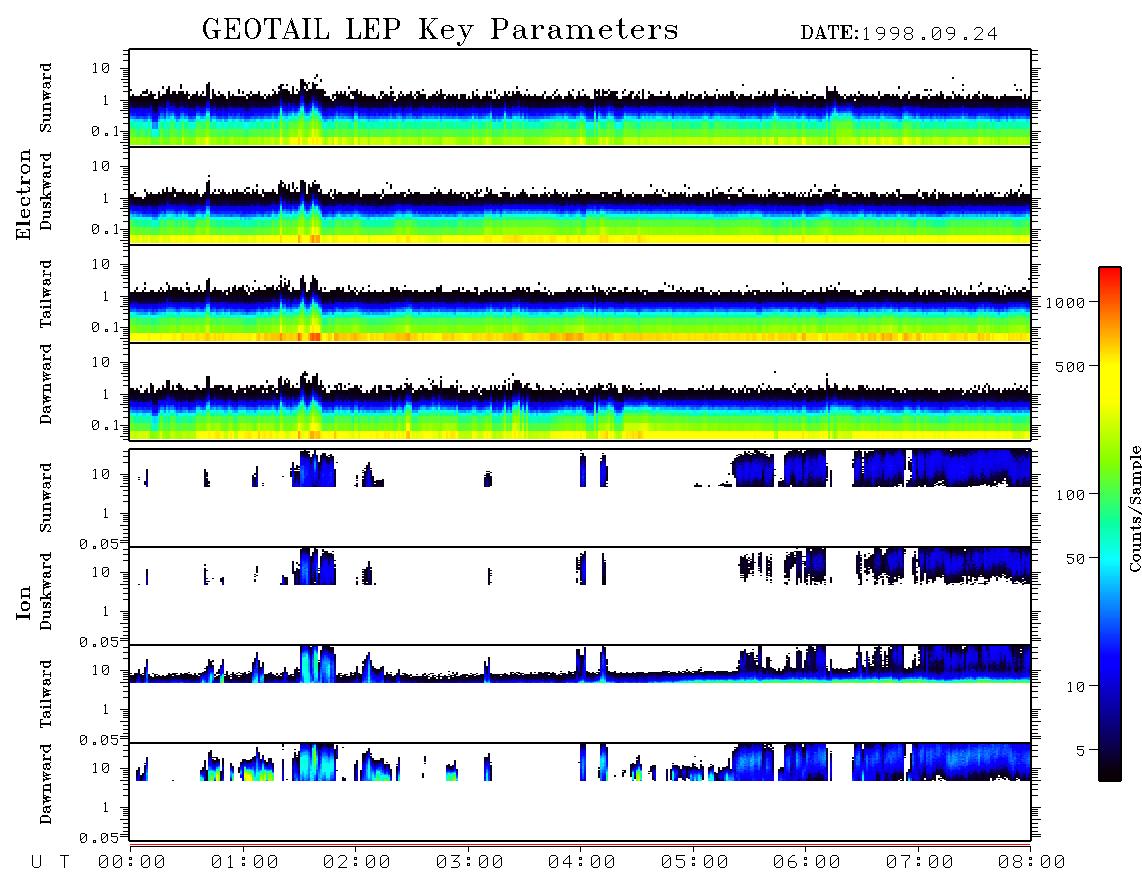Click the "08:00" time tick label

(1032, 863)
